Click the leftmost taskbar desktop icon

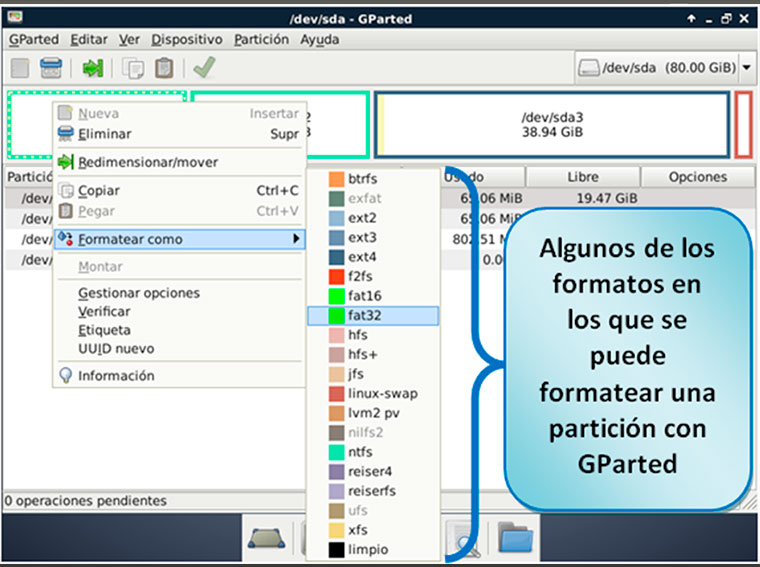click(266, 538)
